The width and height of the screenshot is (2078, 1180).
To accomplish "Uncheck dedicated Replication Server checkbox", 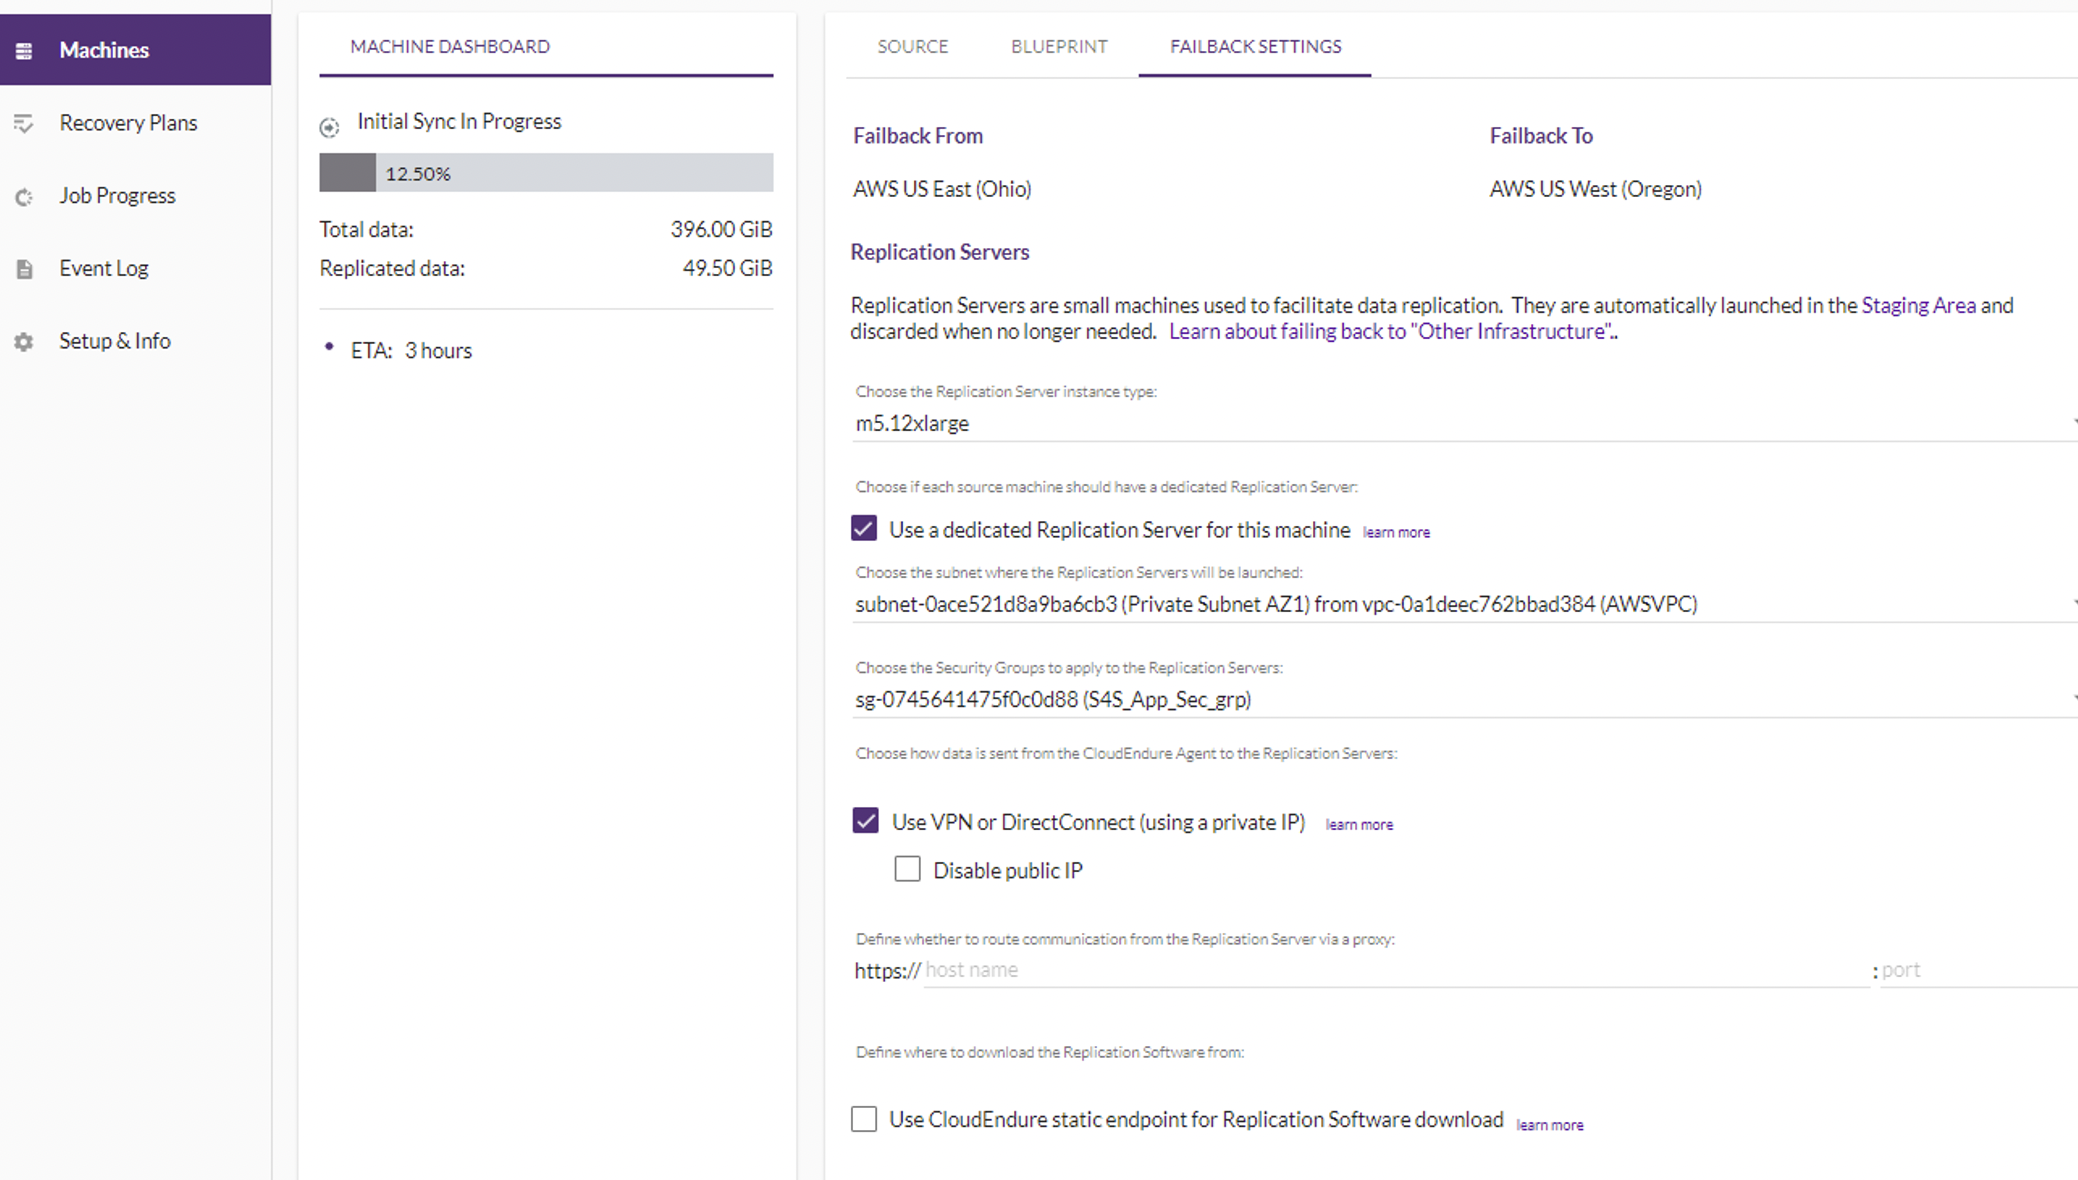I will pos(864,528).
